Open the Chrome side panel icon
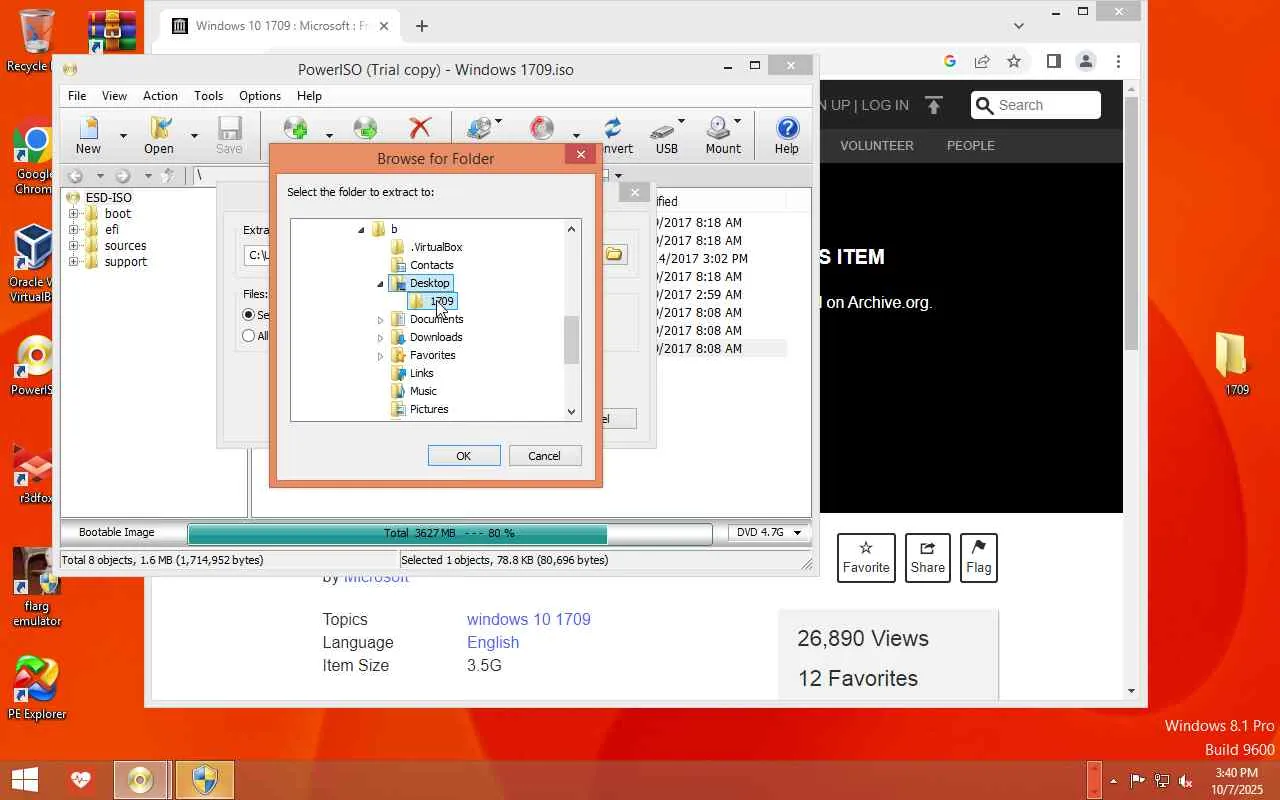This screenshot has width=1280, height=800. pos(1053,61)
